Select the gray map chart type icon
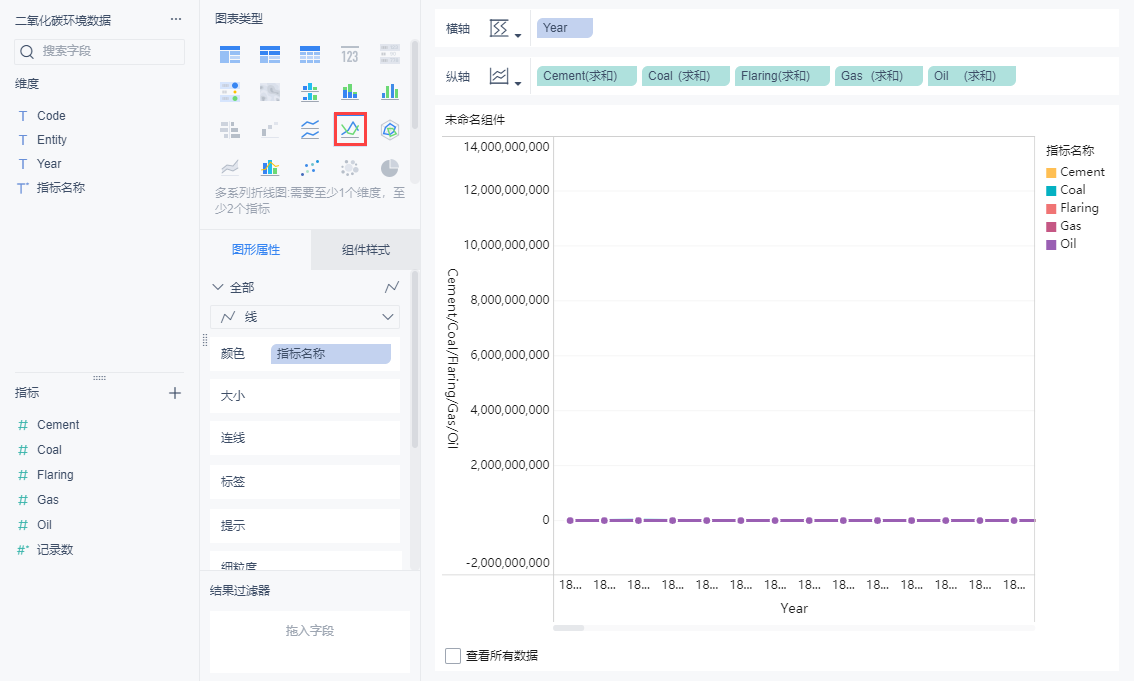The image size is (1134, 681). point(270,92)
